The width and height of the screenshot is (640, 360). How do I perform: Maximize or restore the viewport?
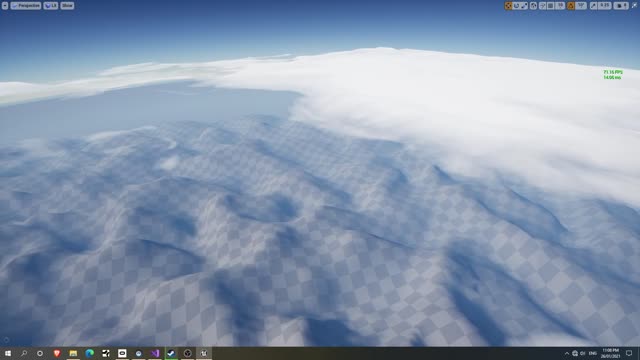tap(634, 5)
